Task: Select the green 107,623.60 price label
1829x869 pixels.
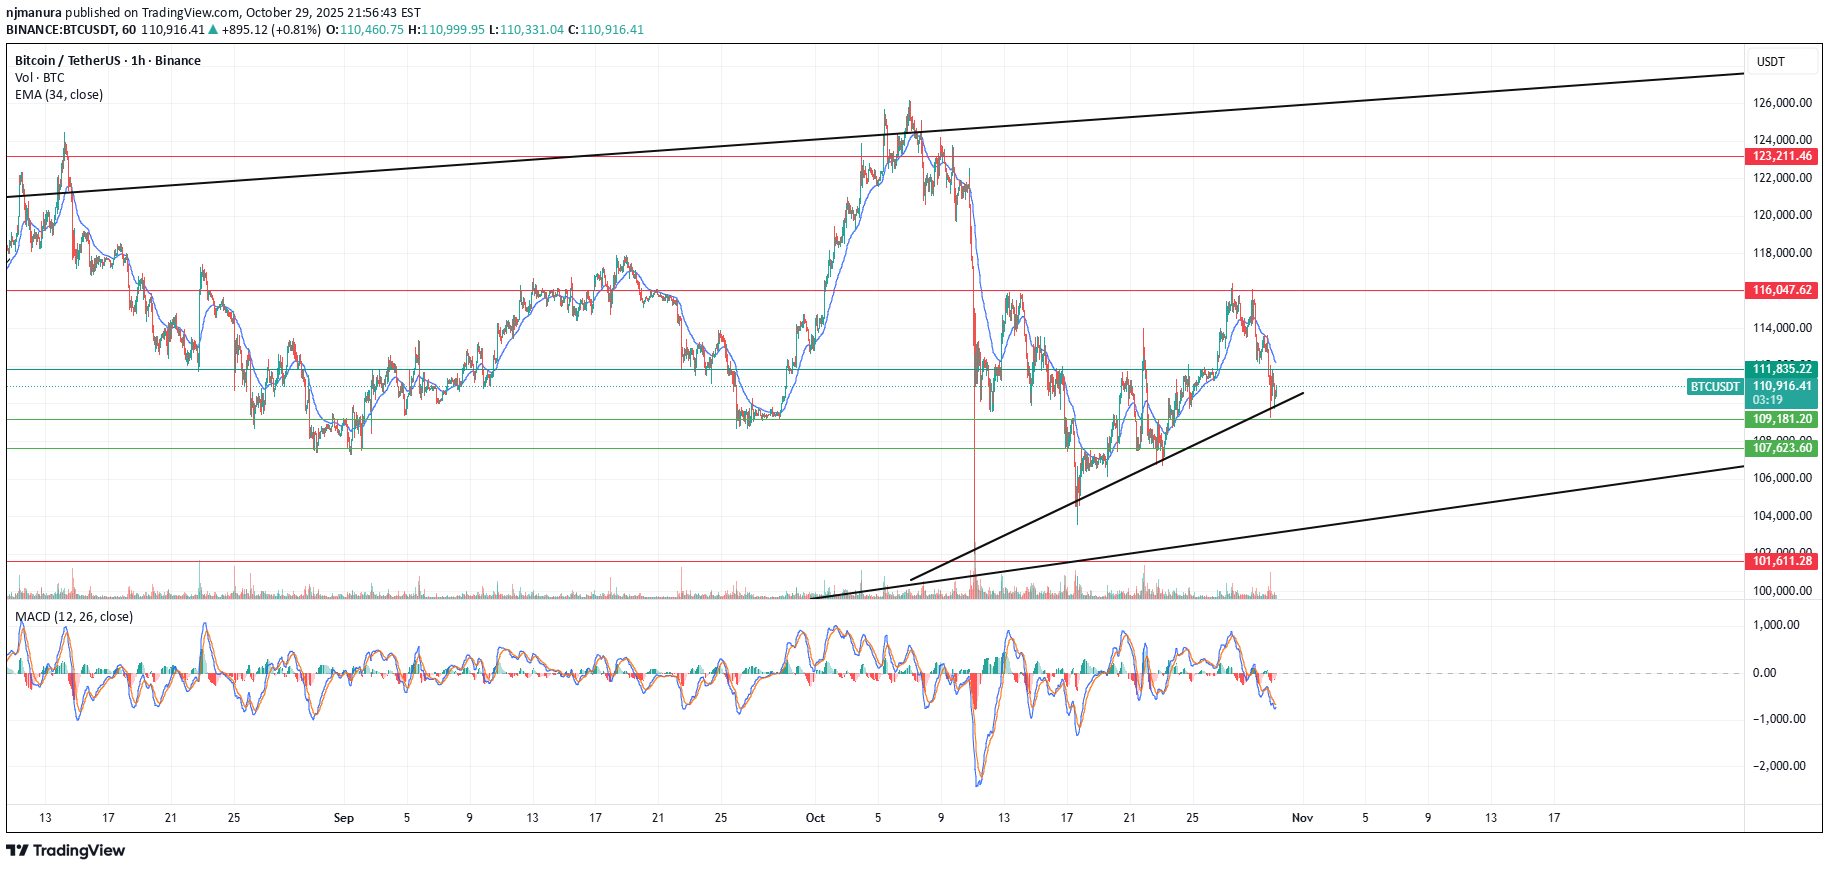Action: tap(1782, 448)
